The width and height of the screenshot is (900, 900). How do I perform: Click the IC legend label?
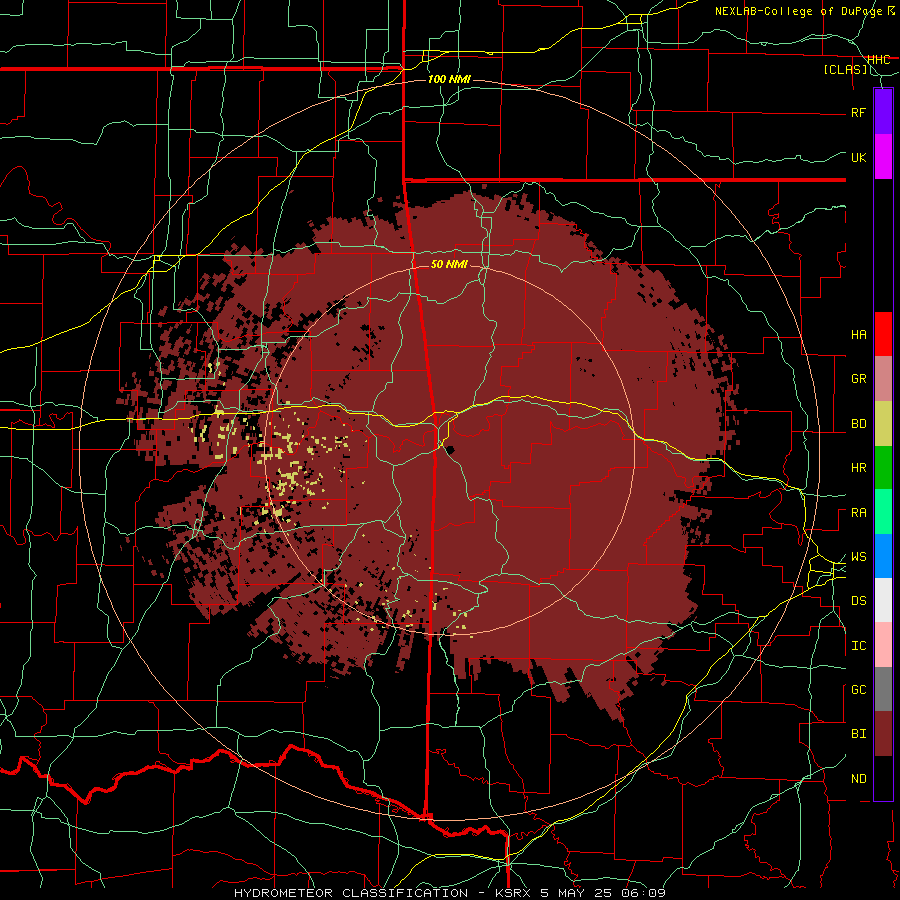(859, 646)
